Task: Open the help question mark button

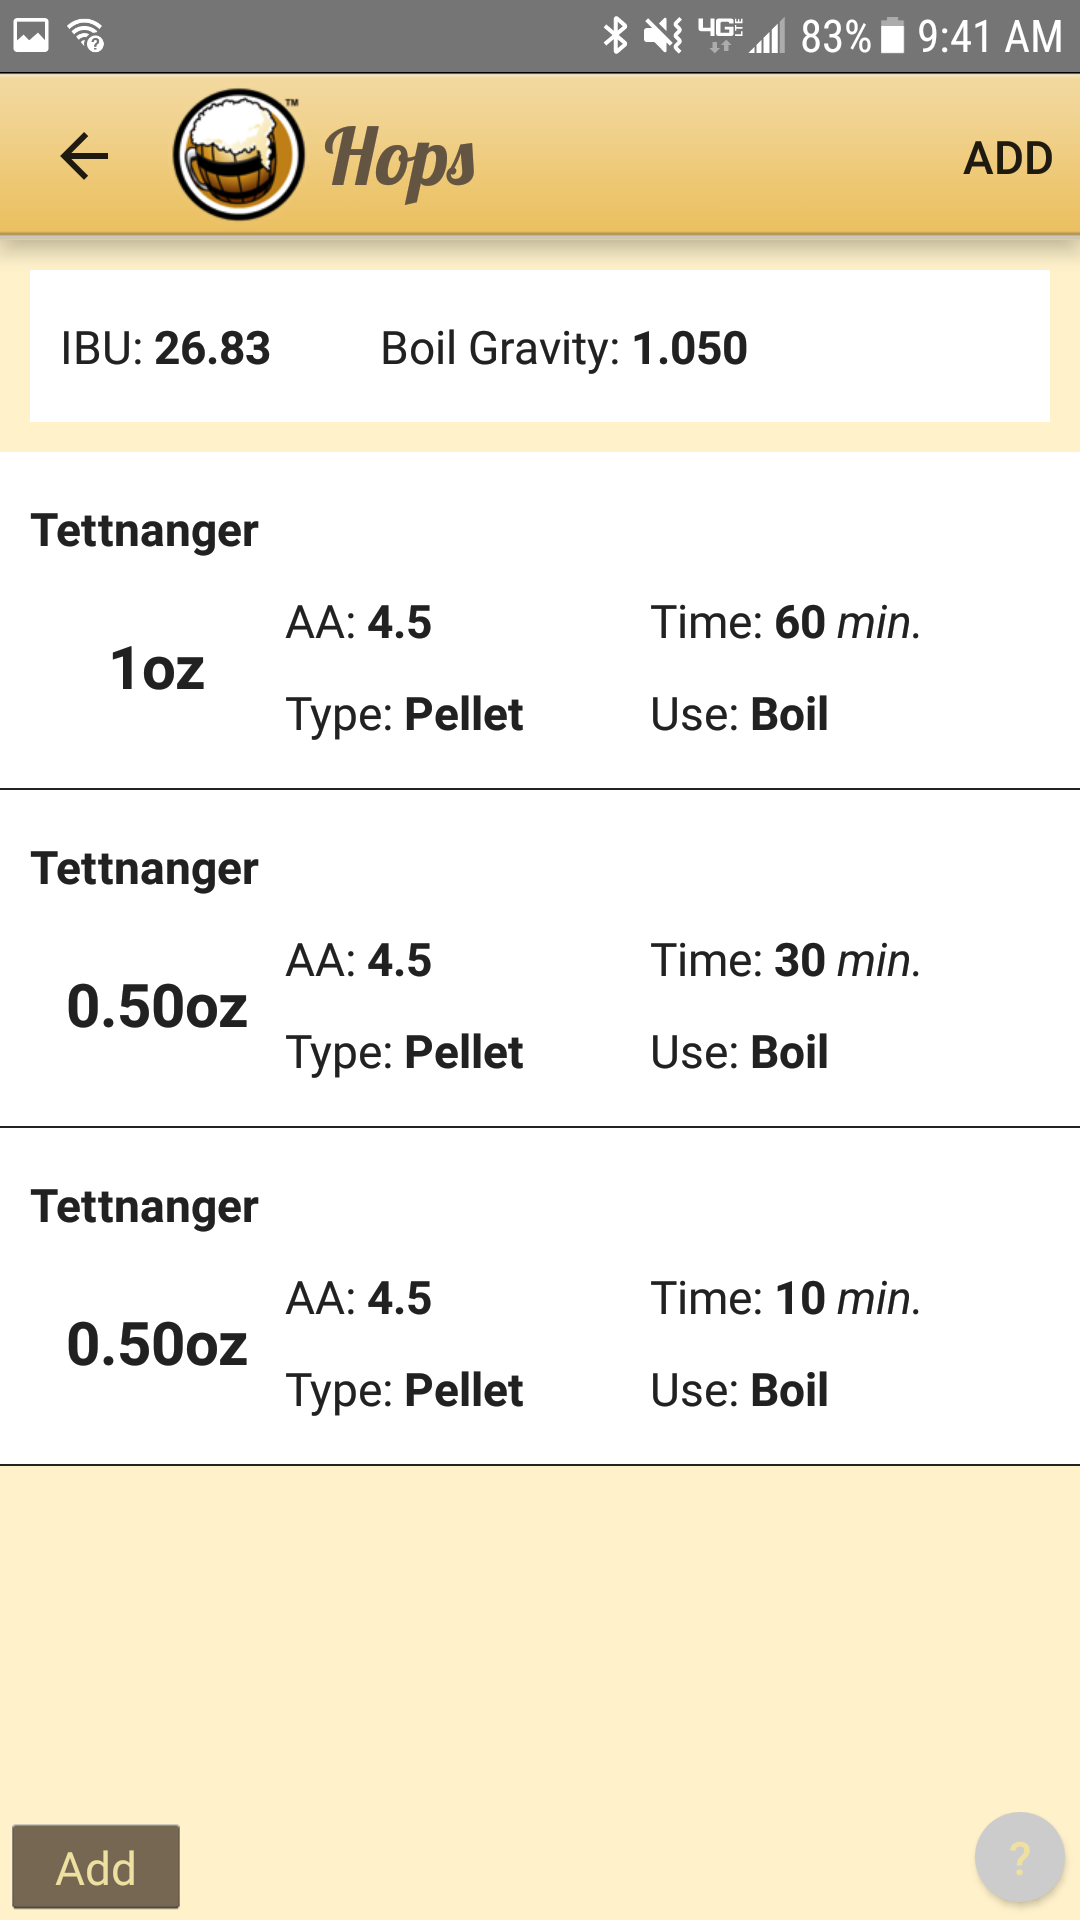Action: coord(1019,1858)
